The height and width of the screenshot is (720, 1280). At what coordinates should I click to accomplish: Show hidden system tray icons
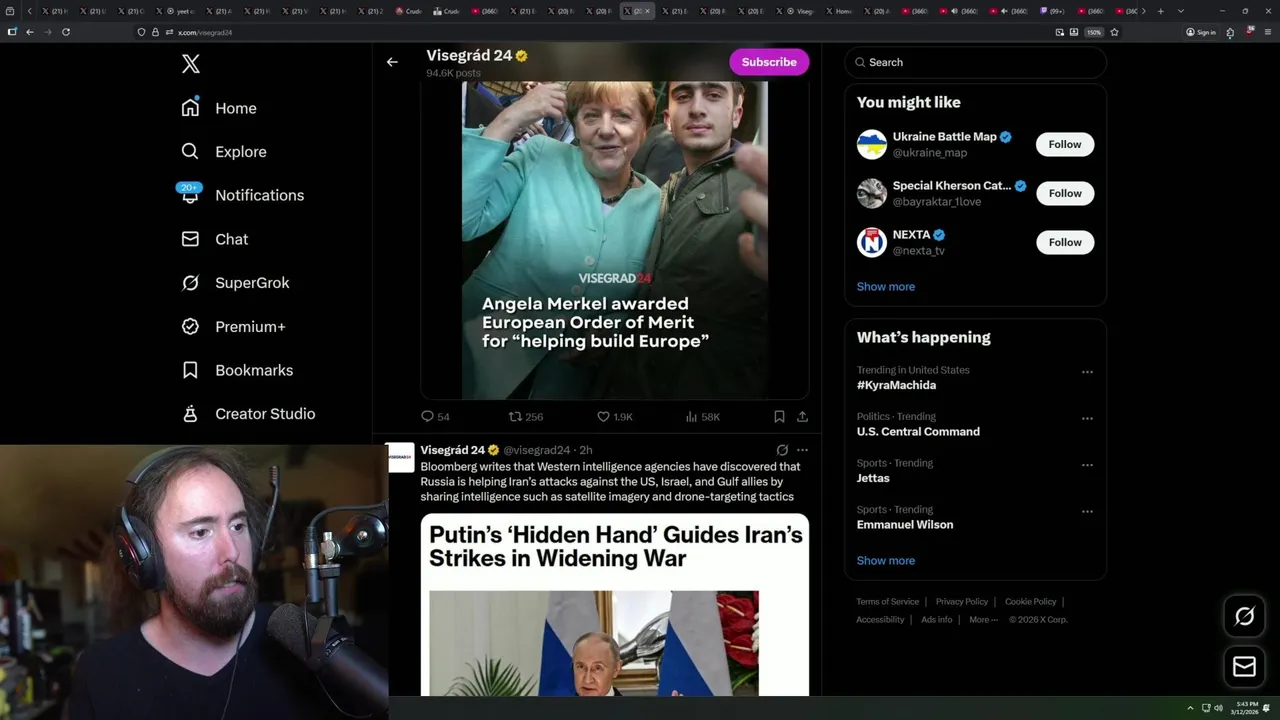click(x=1190, y=708)
